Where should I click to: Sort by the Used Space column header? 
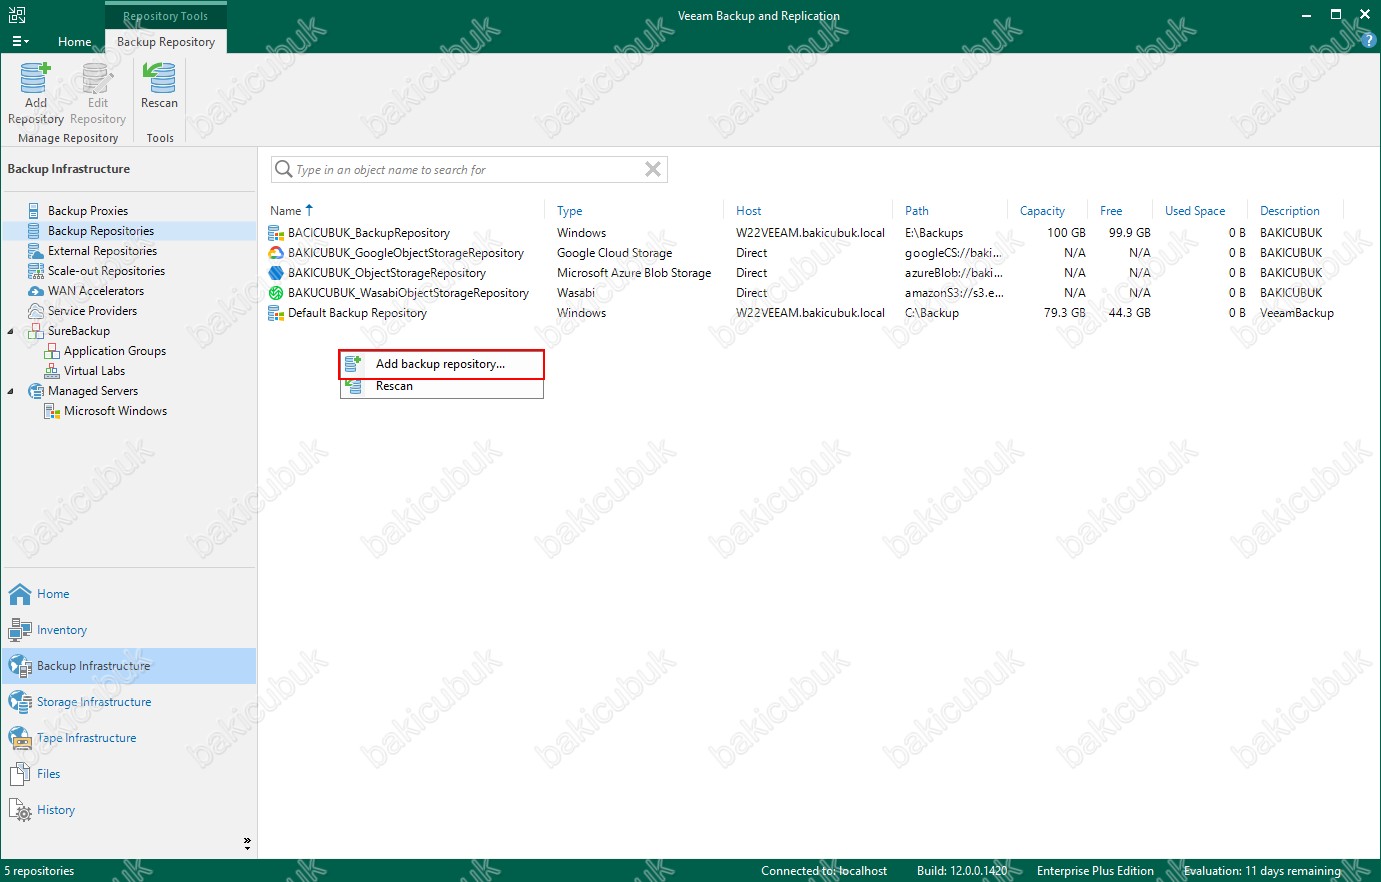coord(1195,211)
